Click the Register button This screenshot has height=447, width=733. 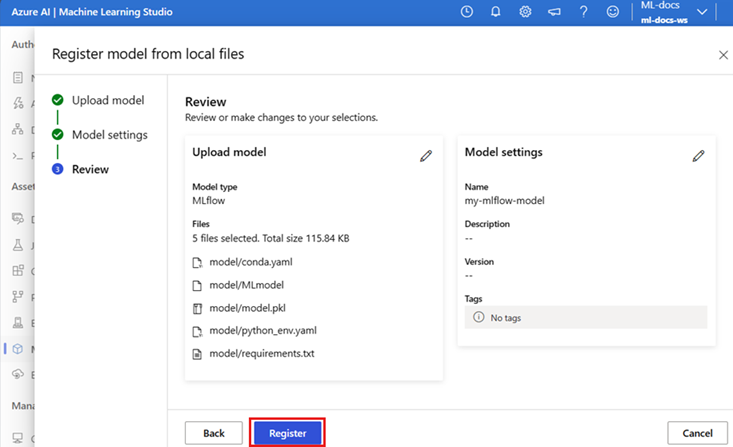(x=287, y=433)
